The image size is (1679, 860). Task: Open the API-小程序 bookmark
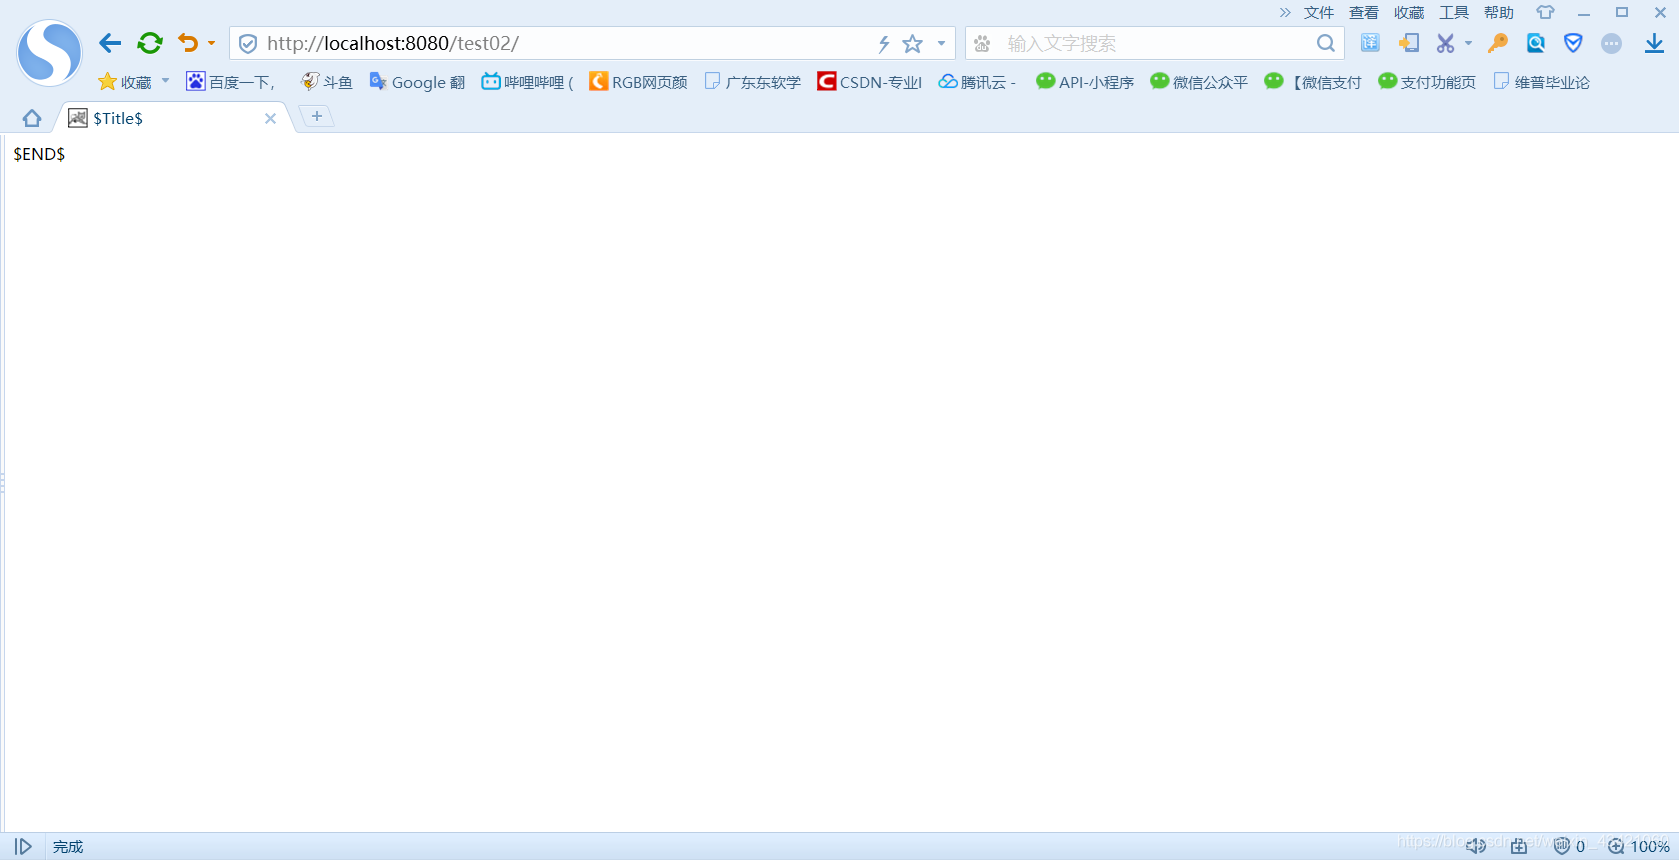(1085, 82)
